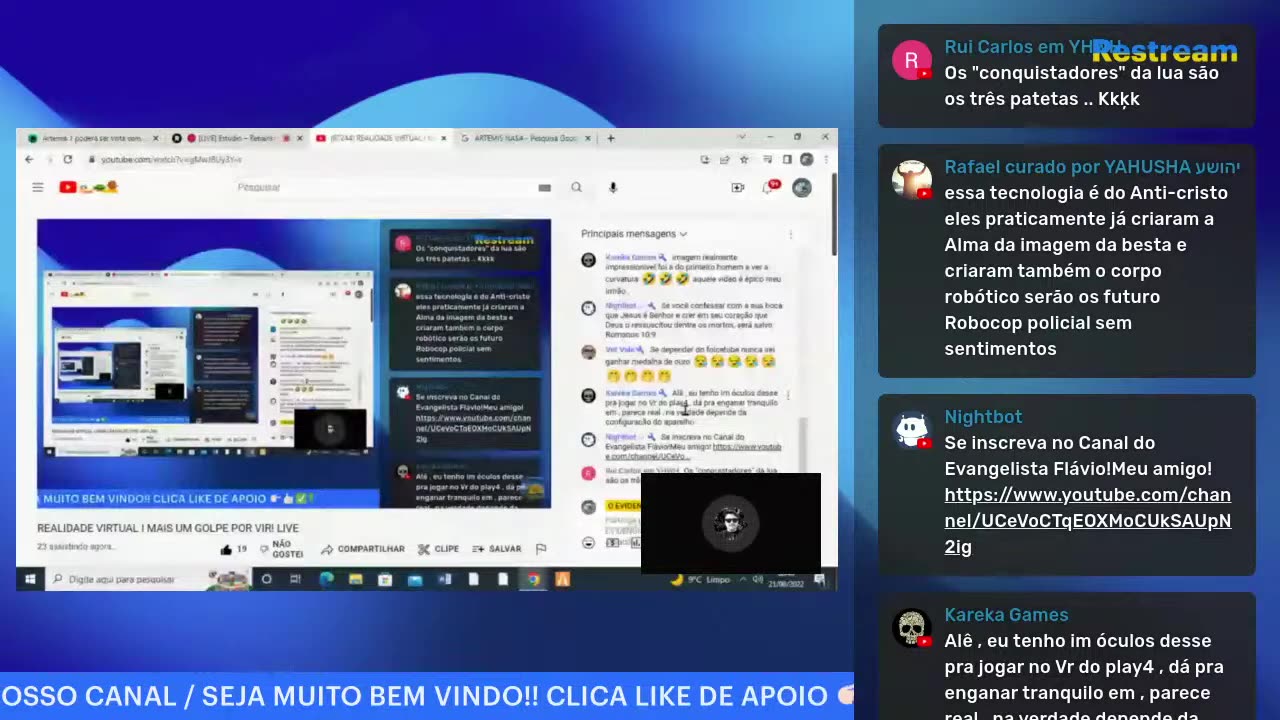Click the YouTube page vertical scrollbar

833,215
